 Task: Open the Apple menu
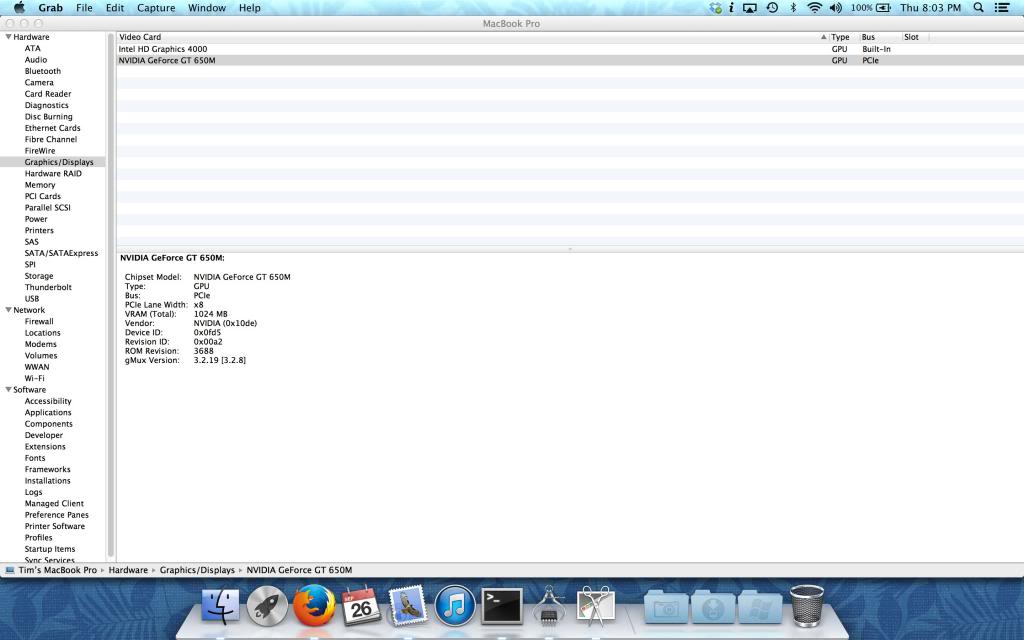(19, 7)
